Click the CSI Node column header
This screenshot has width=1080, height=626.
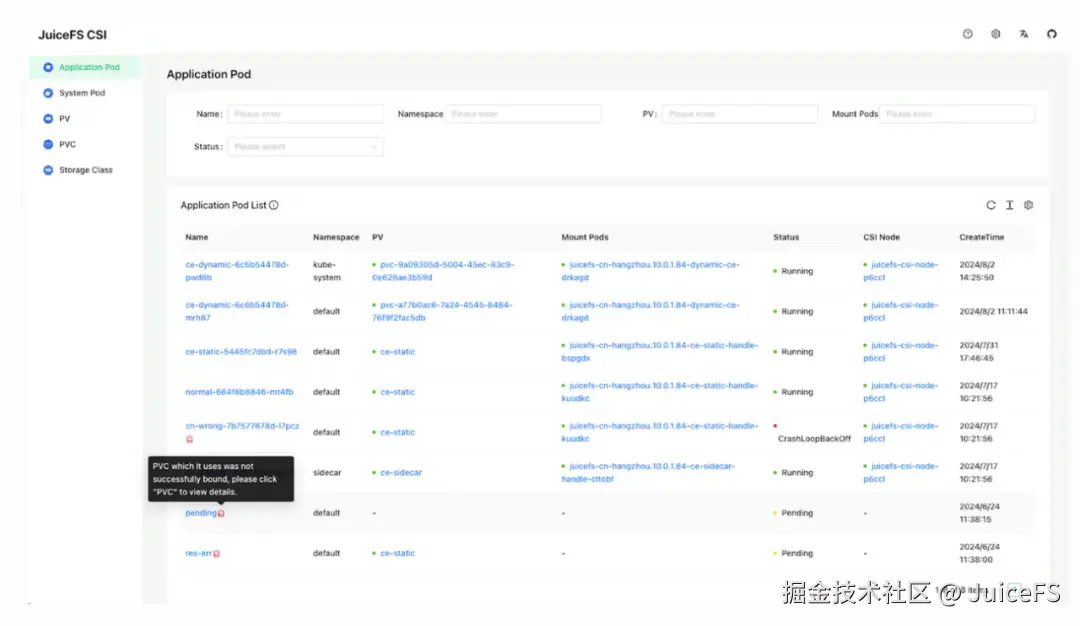coord(882,237)
